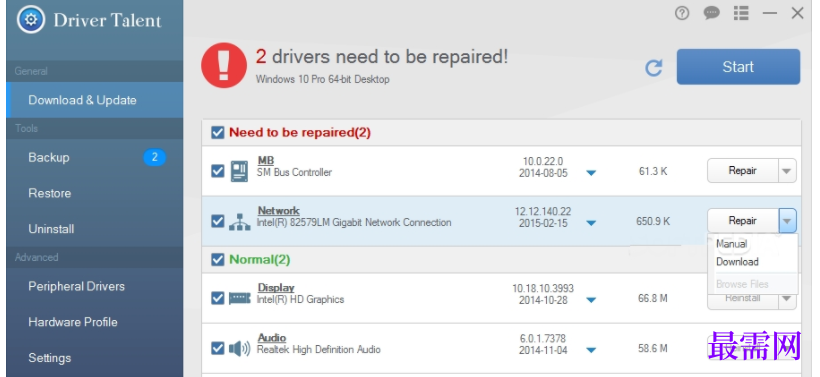Repair the Intel 82579LM Network driver
The height and width of the screenshot is (377, 820).
coord(743,221)
